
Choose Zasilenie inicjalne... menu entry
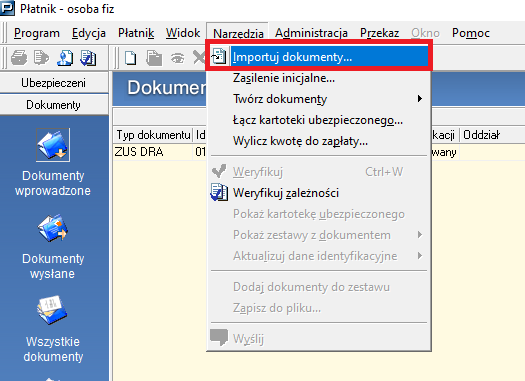tap(319, 78)
